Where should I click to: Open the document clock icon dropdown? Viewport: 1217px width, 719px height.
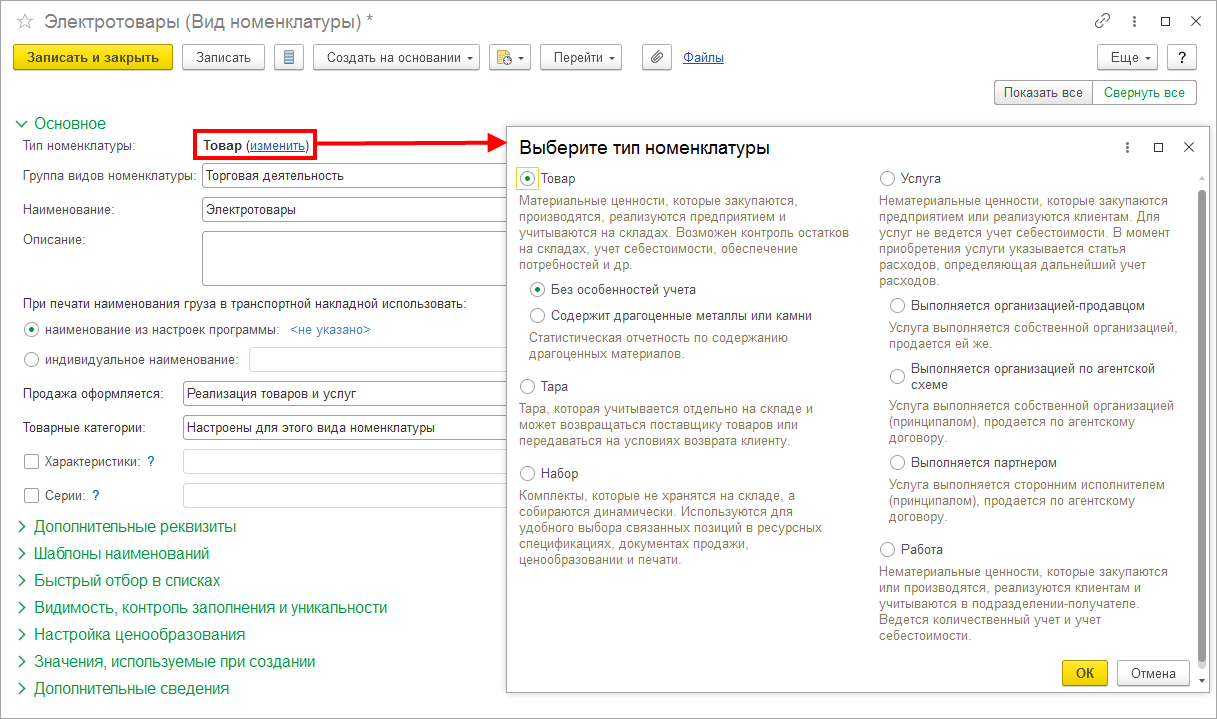508,58
